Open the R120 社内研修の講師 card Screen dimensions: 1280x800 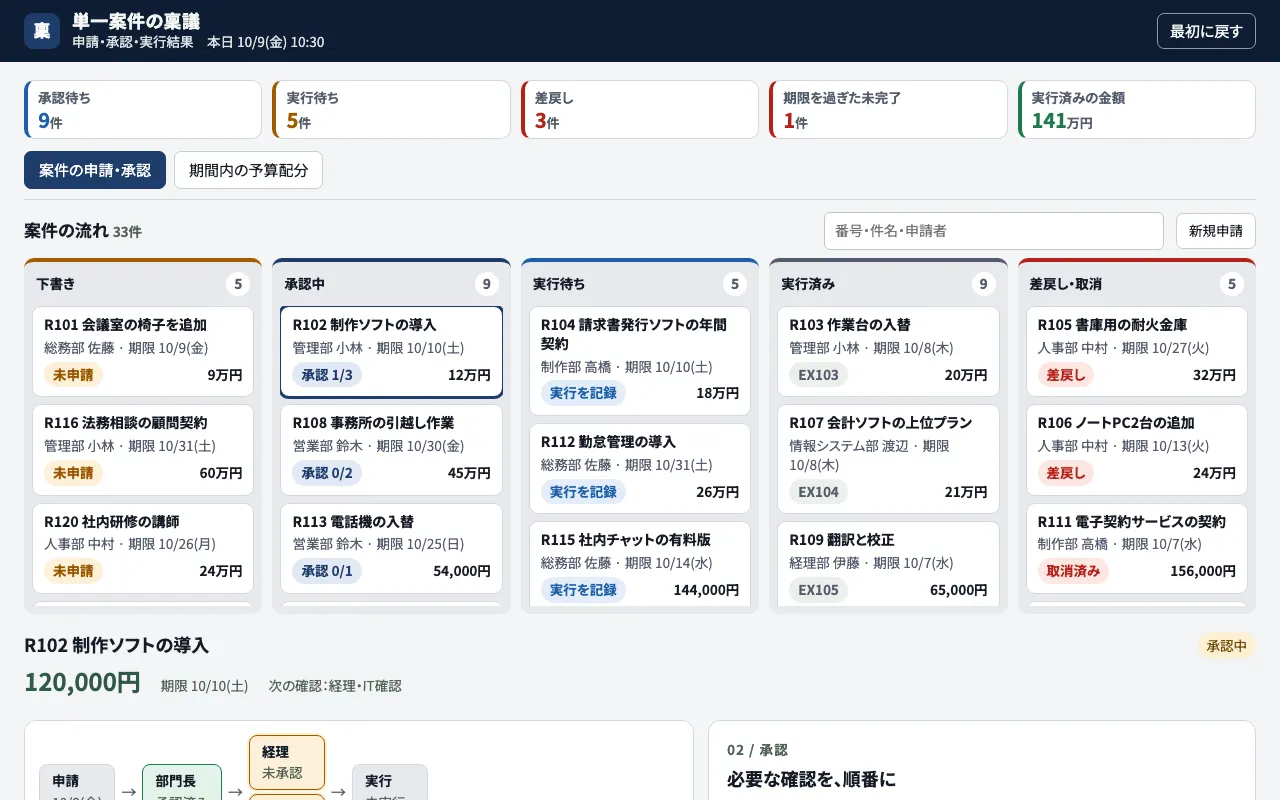click(143, 549)
